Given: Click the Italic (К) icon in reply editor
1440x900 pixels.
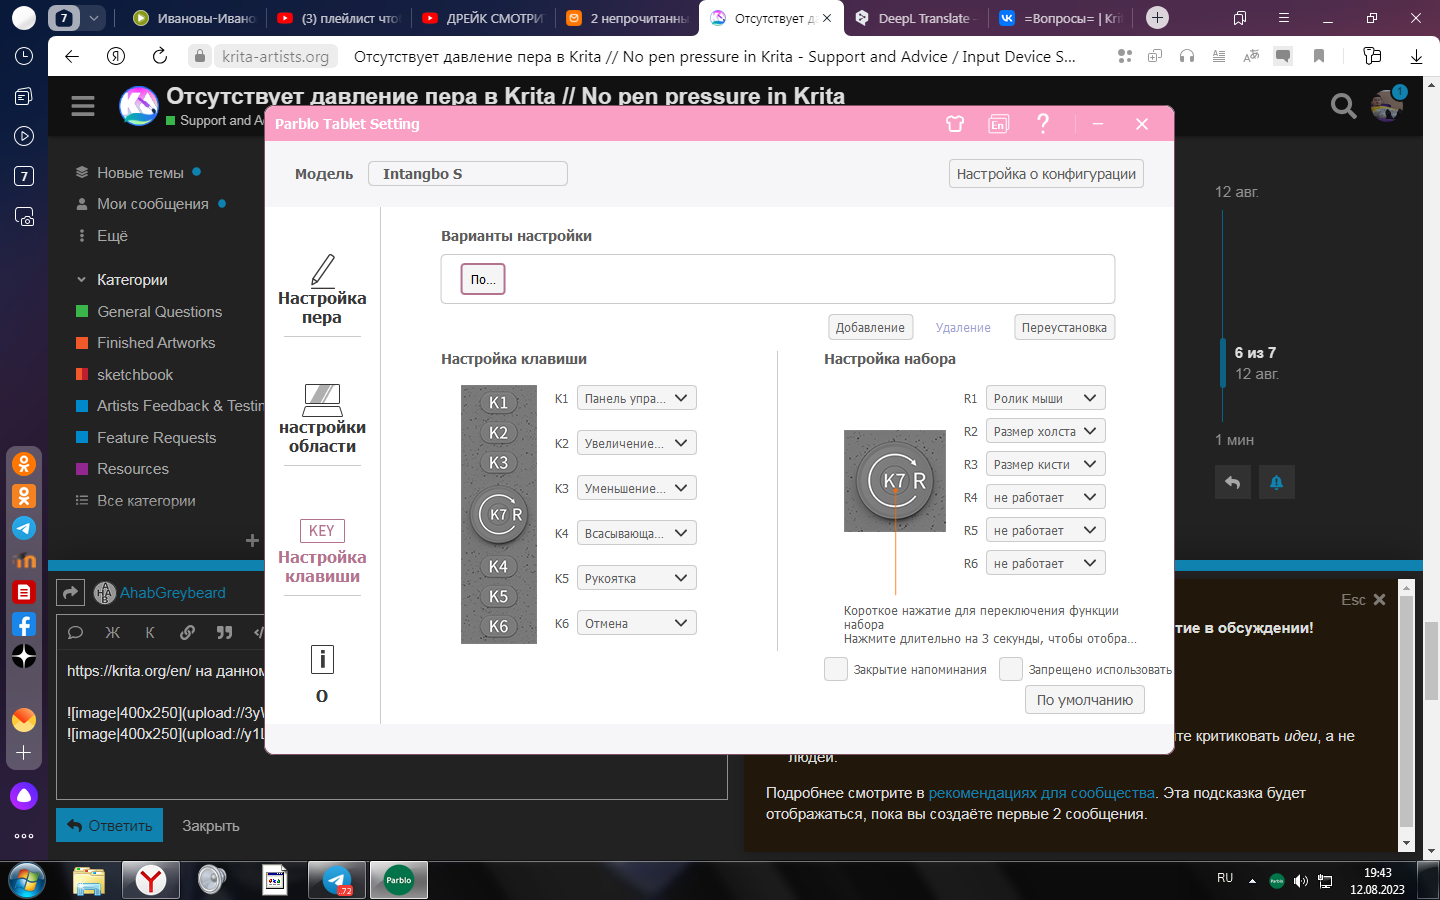Looking at the screenshot, I should 150,632.
